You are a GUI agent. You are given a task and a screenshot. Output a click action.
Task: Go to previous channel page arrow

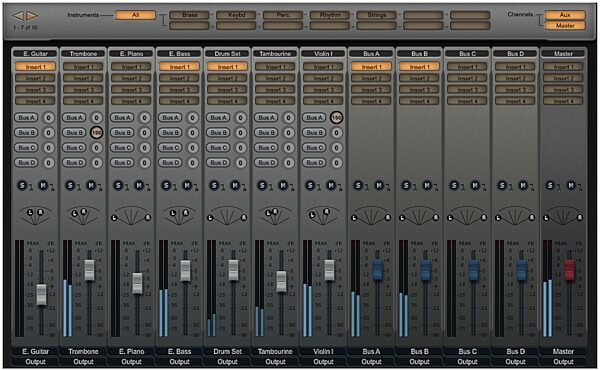tap(18, 15)
